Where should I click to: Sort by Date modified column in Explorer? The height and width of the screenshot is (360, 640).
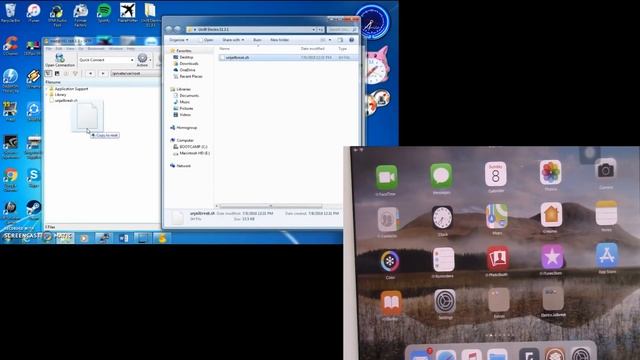coord(313,49)
